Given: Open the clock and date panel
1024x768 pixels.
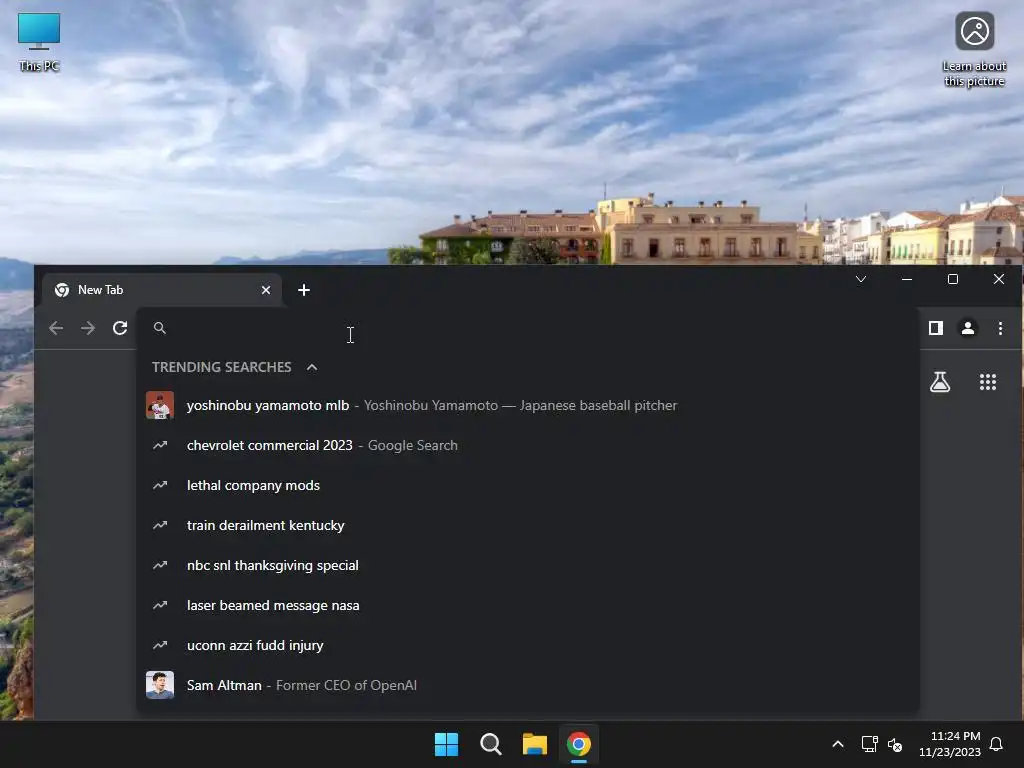Looking at the screenshot, I should click(x=950, y=744).
